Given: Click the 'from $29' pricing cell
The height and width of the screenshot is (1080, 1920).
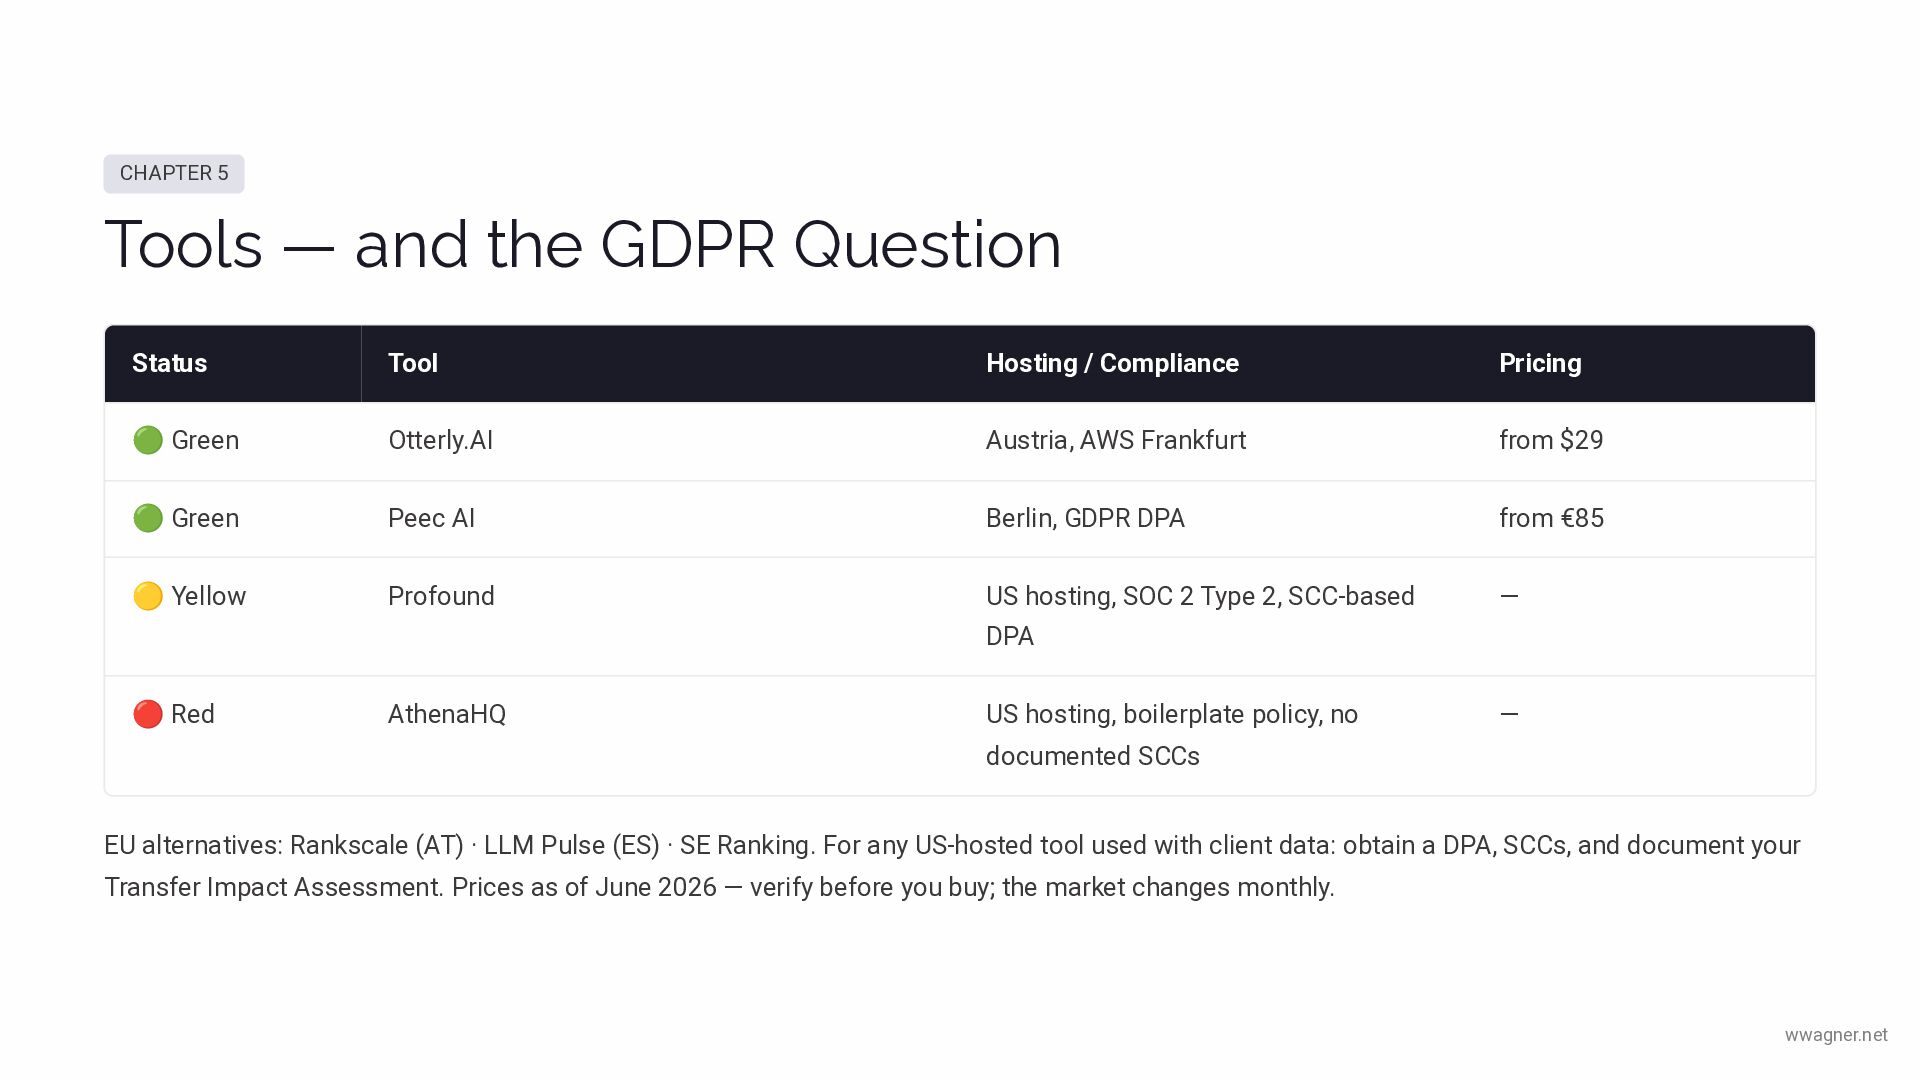Looking at the screenshot, I should pos(1551,440).
